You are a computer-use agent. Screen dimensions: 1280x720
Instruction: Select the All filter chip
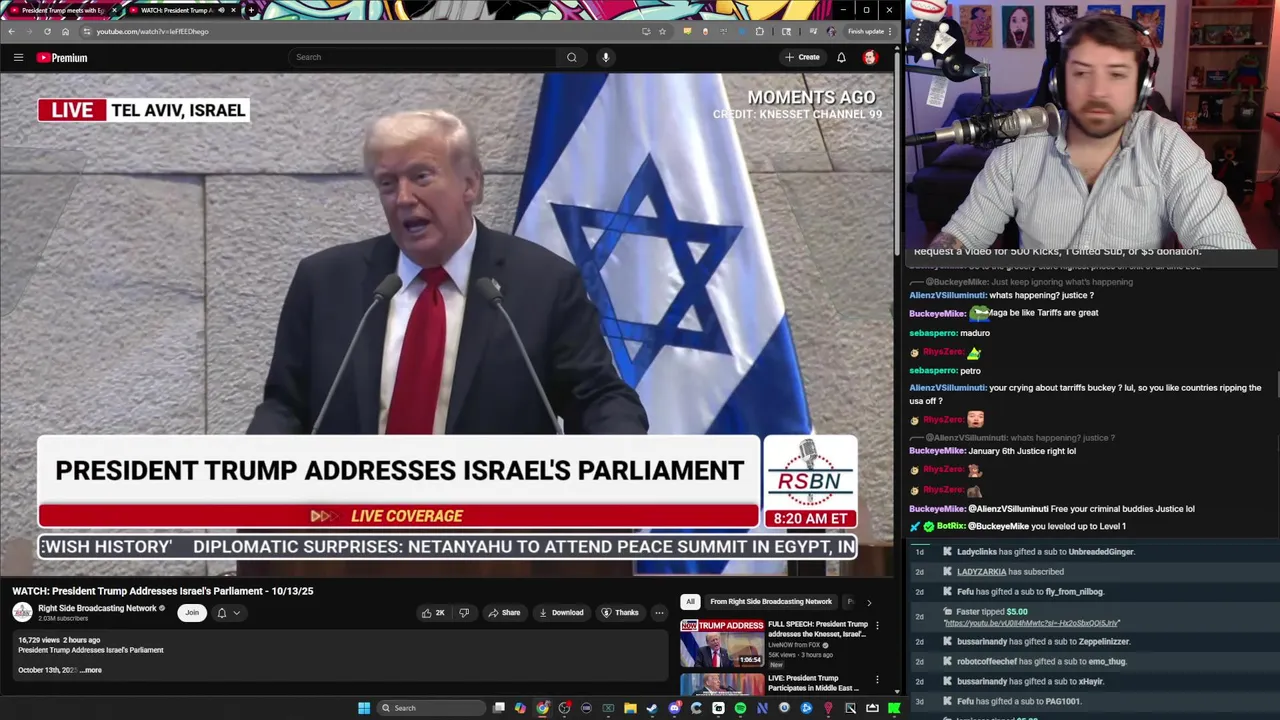tap(690, 602)
